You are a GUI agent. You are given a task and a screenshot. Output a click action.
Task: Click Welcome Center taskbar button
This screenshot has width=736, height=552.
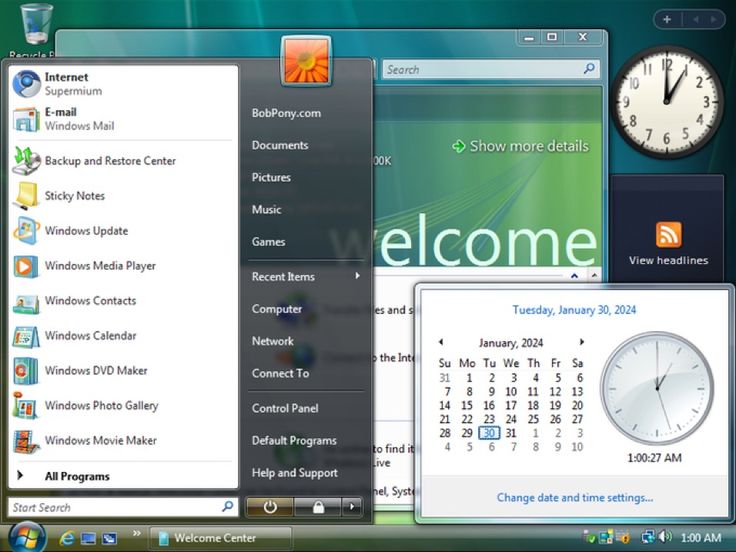221,538
